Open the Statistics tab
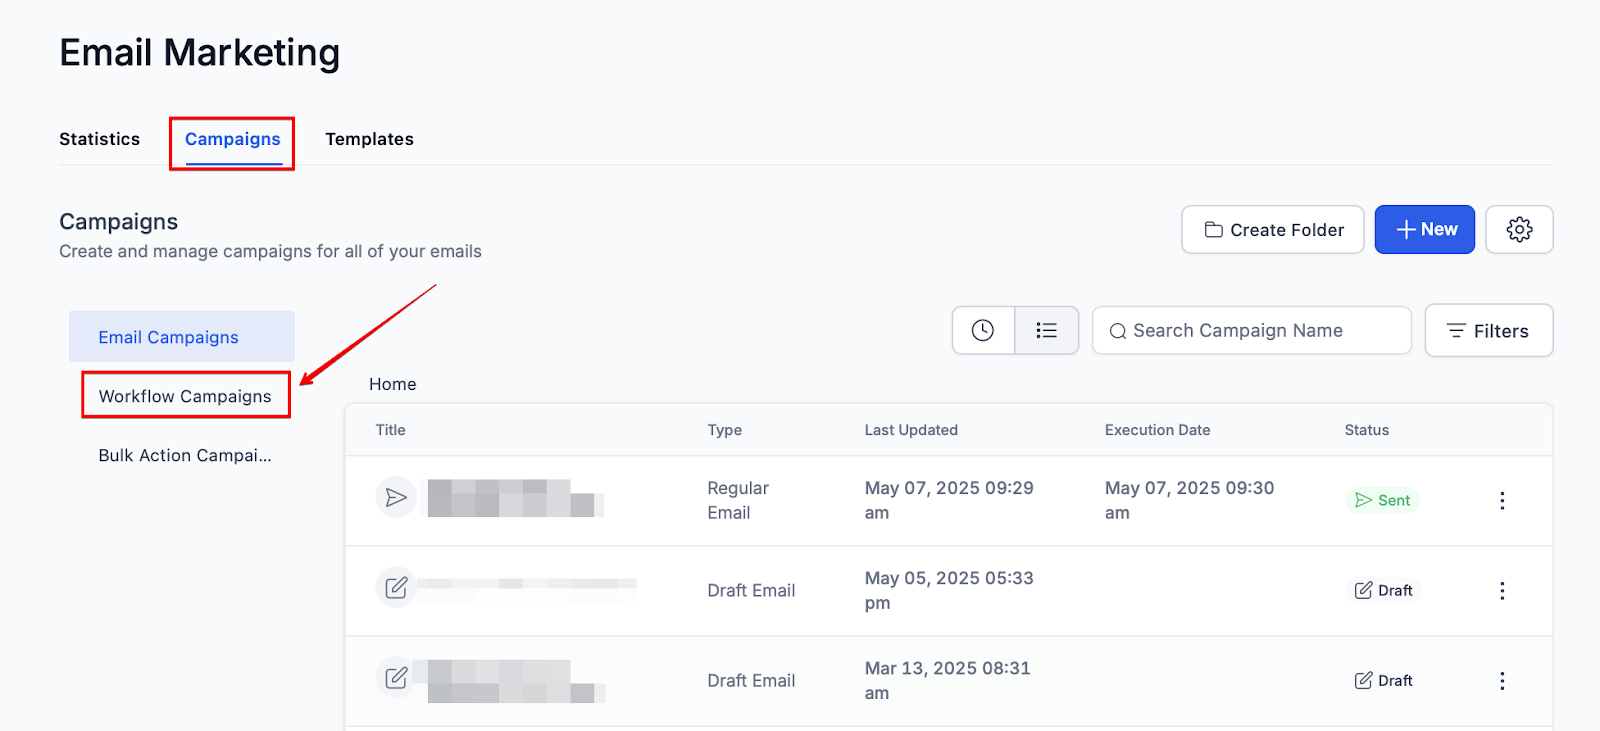Viewport: 1600px width, 731px height. (x=99, y=139)
